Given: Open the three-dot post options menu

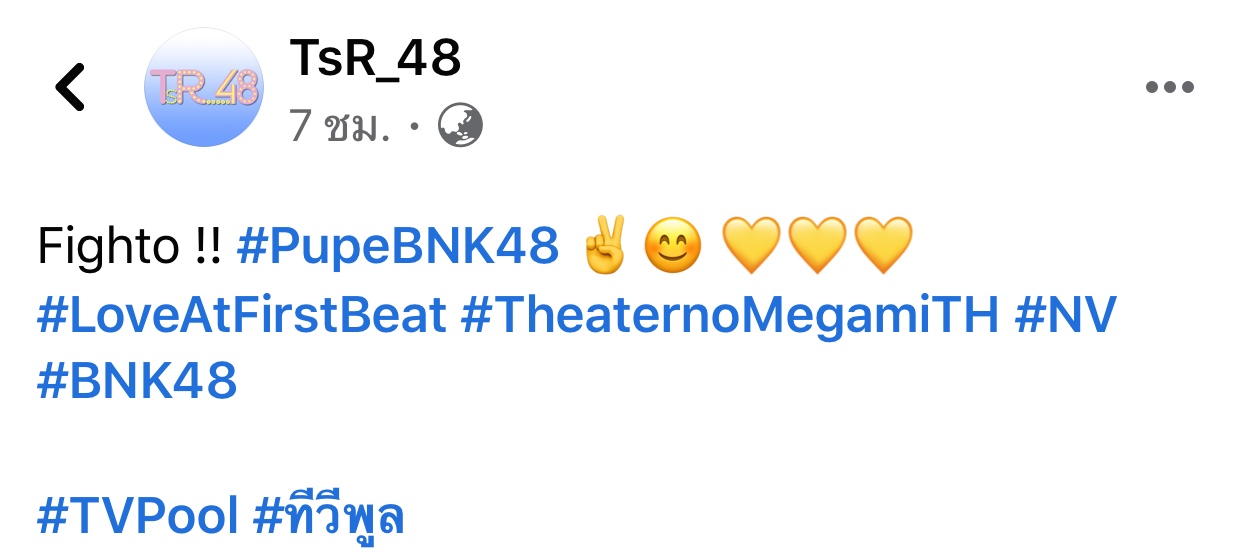Looking at the screenshot, I should pyautogui.click(x=1169, y=87).
